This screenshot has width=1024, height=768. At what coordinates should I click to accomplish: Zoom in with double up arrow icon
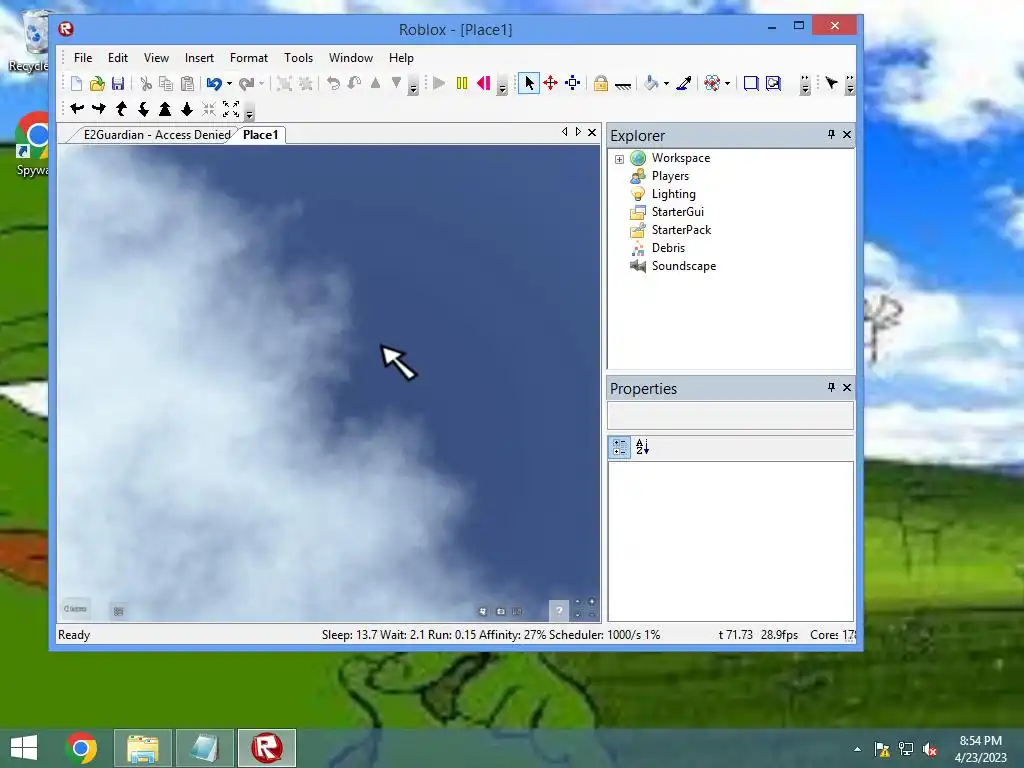165,109
